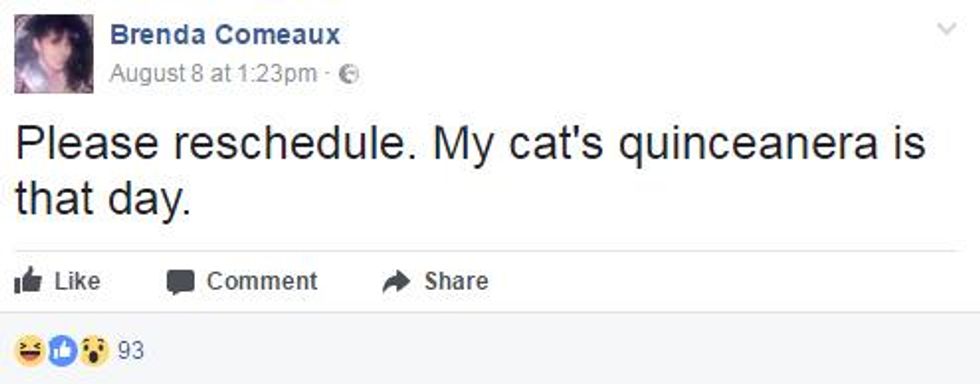Viewport: 980px width, 384px height.
Task: Click the 'that day.' text line
Action: [x=102, y=200]
